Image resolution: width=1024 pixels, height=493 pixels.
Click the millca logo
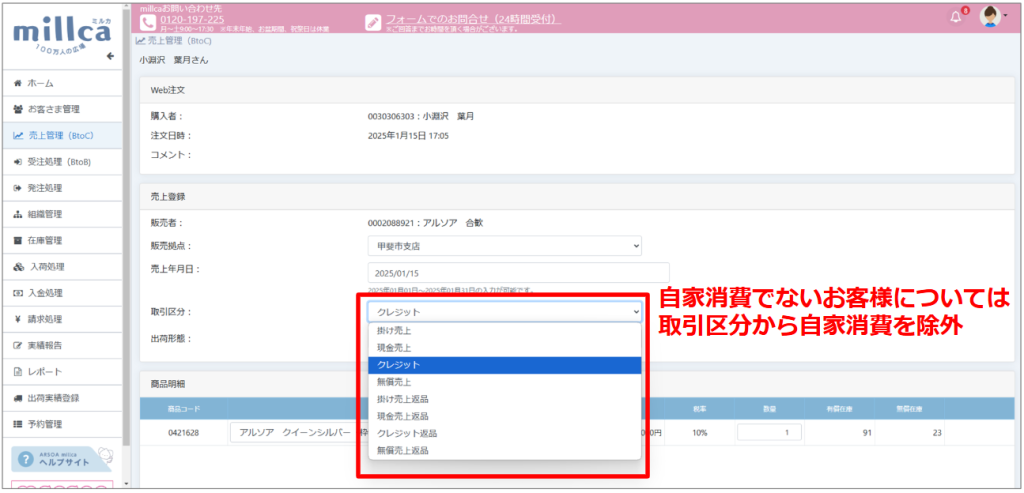coord(58,35)
